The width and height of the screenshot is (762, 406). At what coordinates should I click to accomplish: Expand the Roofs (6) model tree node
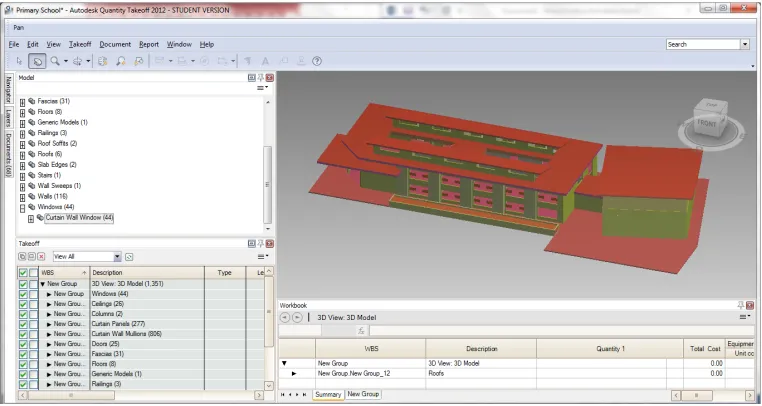(x=22, y=155)
